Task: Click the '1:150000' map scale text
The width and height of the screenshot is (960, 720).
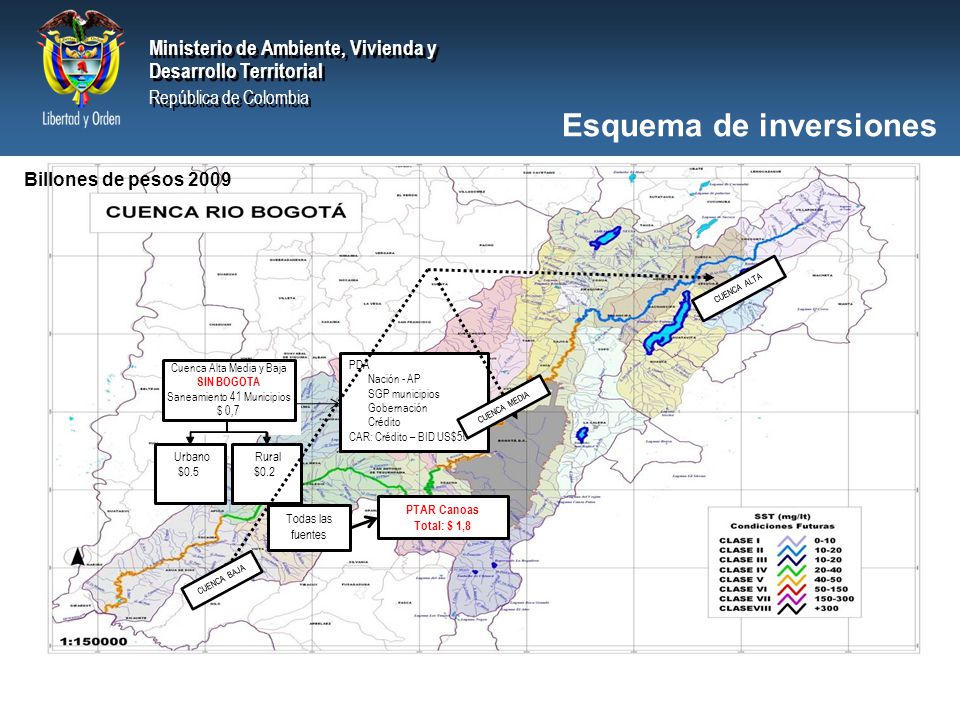Action: click(94, 642)
